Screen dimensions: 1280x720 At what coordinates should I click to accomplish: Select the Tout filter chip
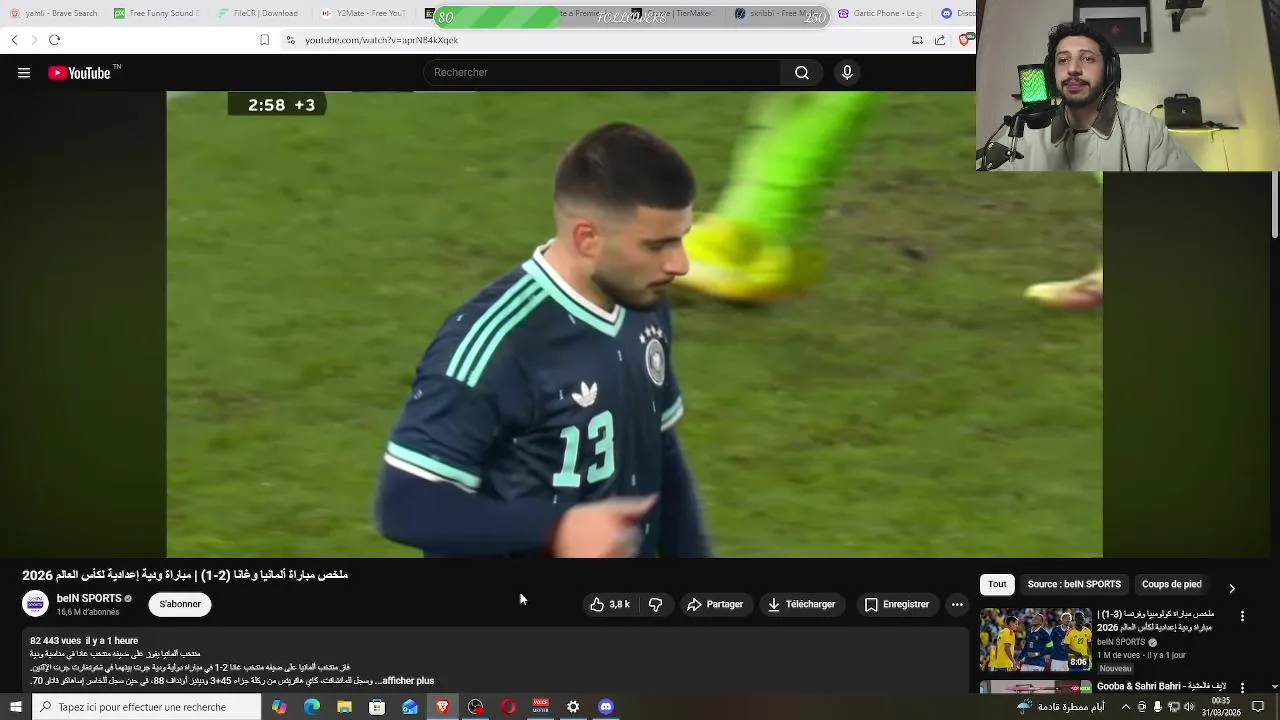(x=997, y=584)
